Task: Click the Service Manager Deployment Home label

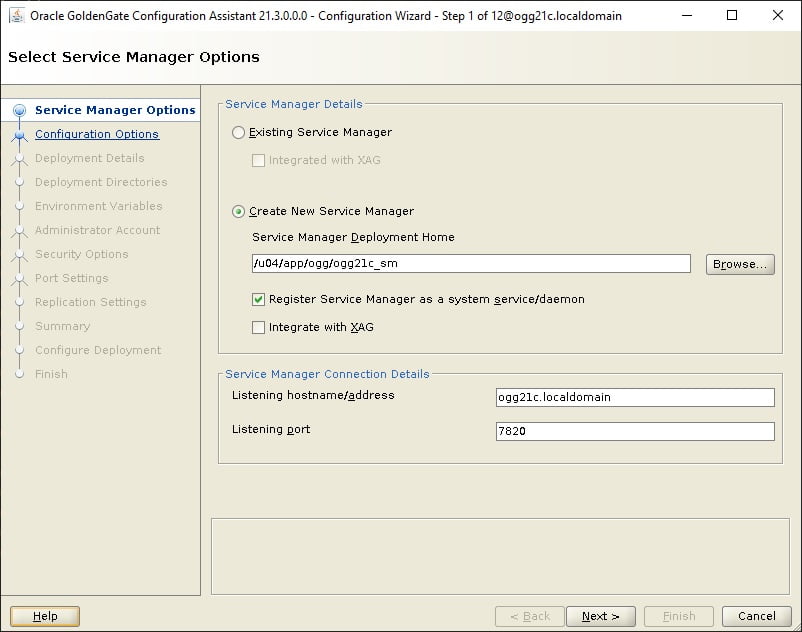Action: pos(353,237)
